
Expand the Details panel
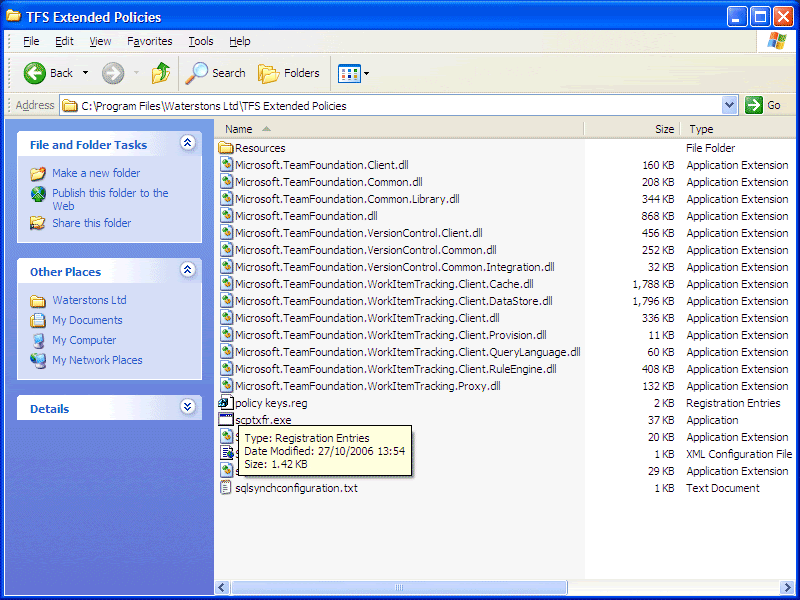coord(187,406)
